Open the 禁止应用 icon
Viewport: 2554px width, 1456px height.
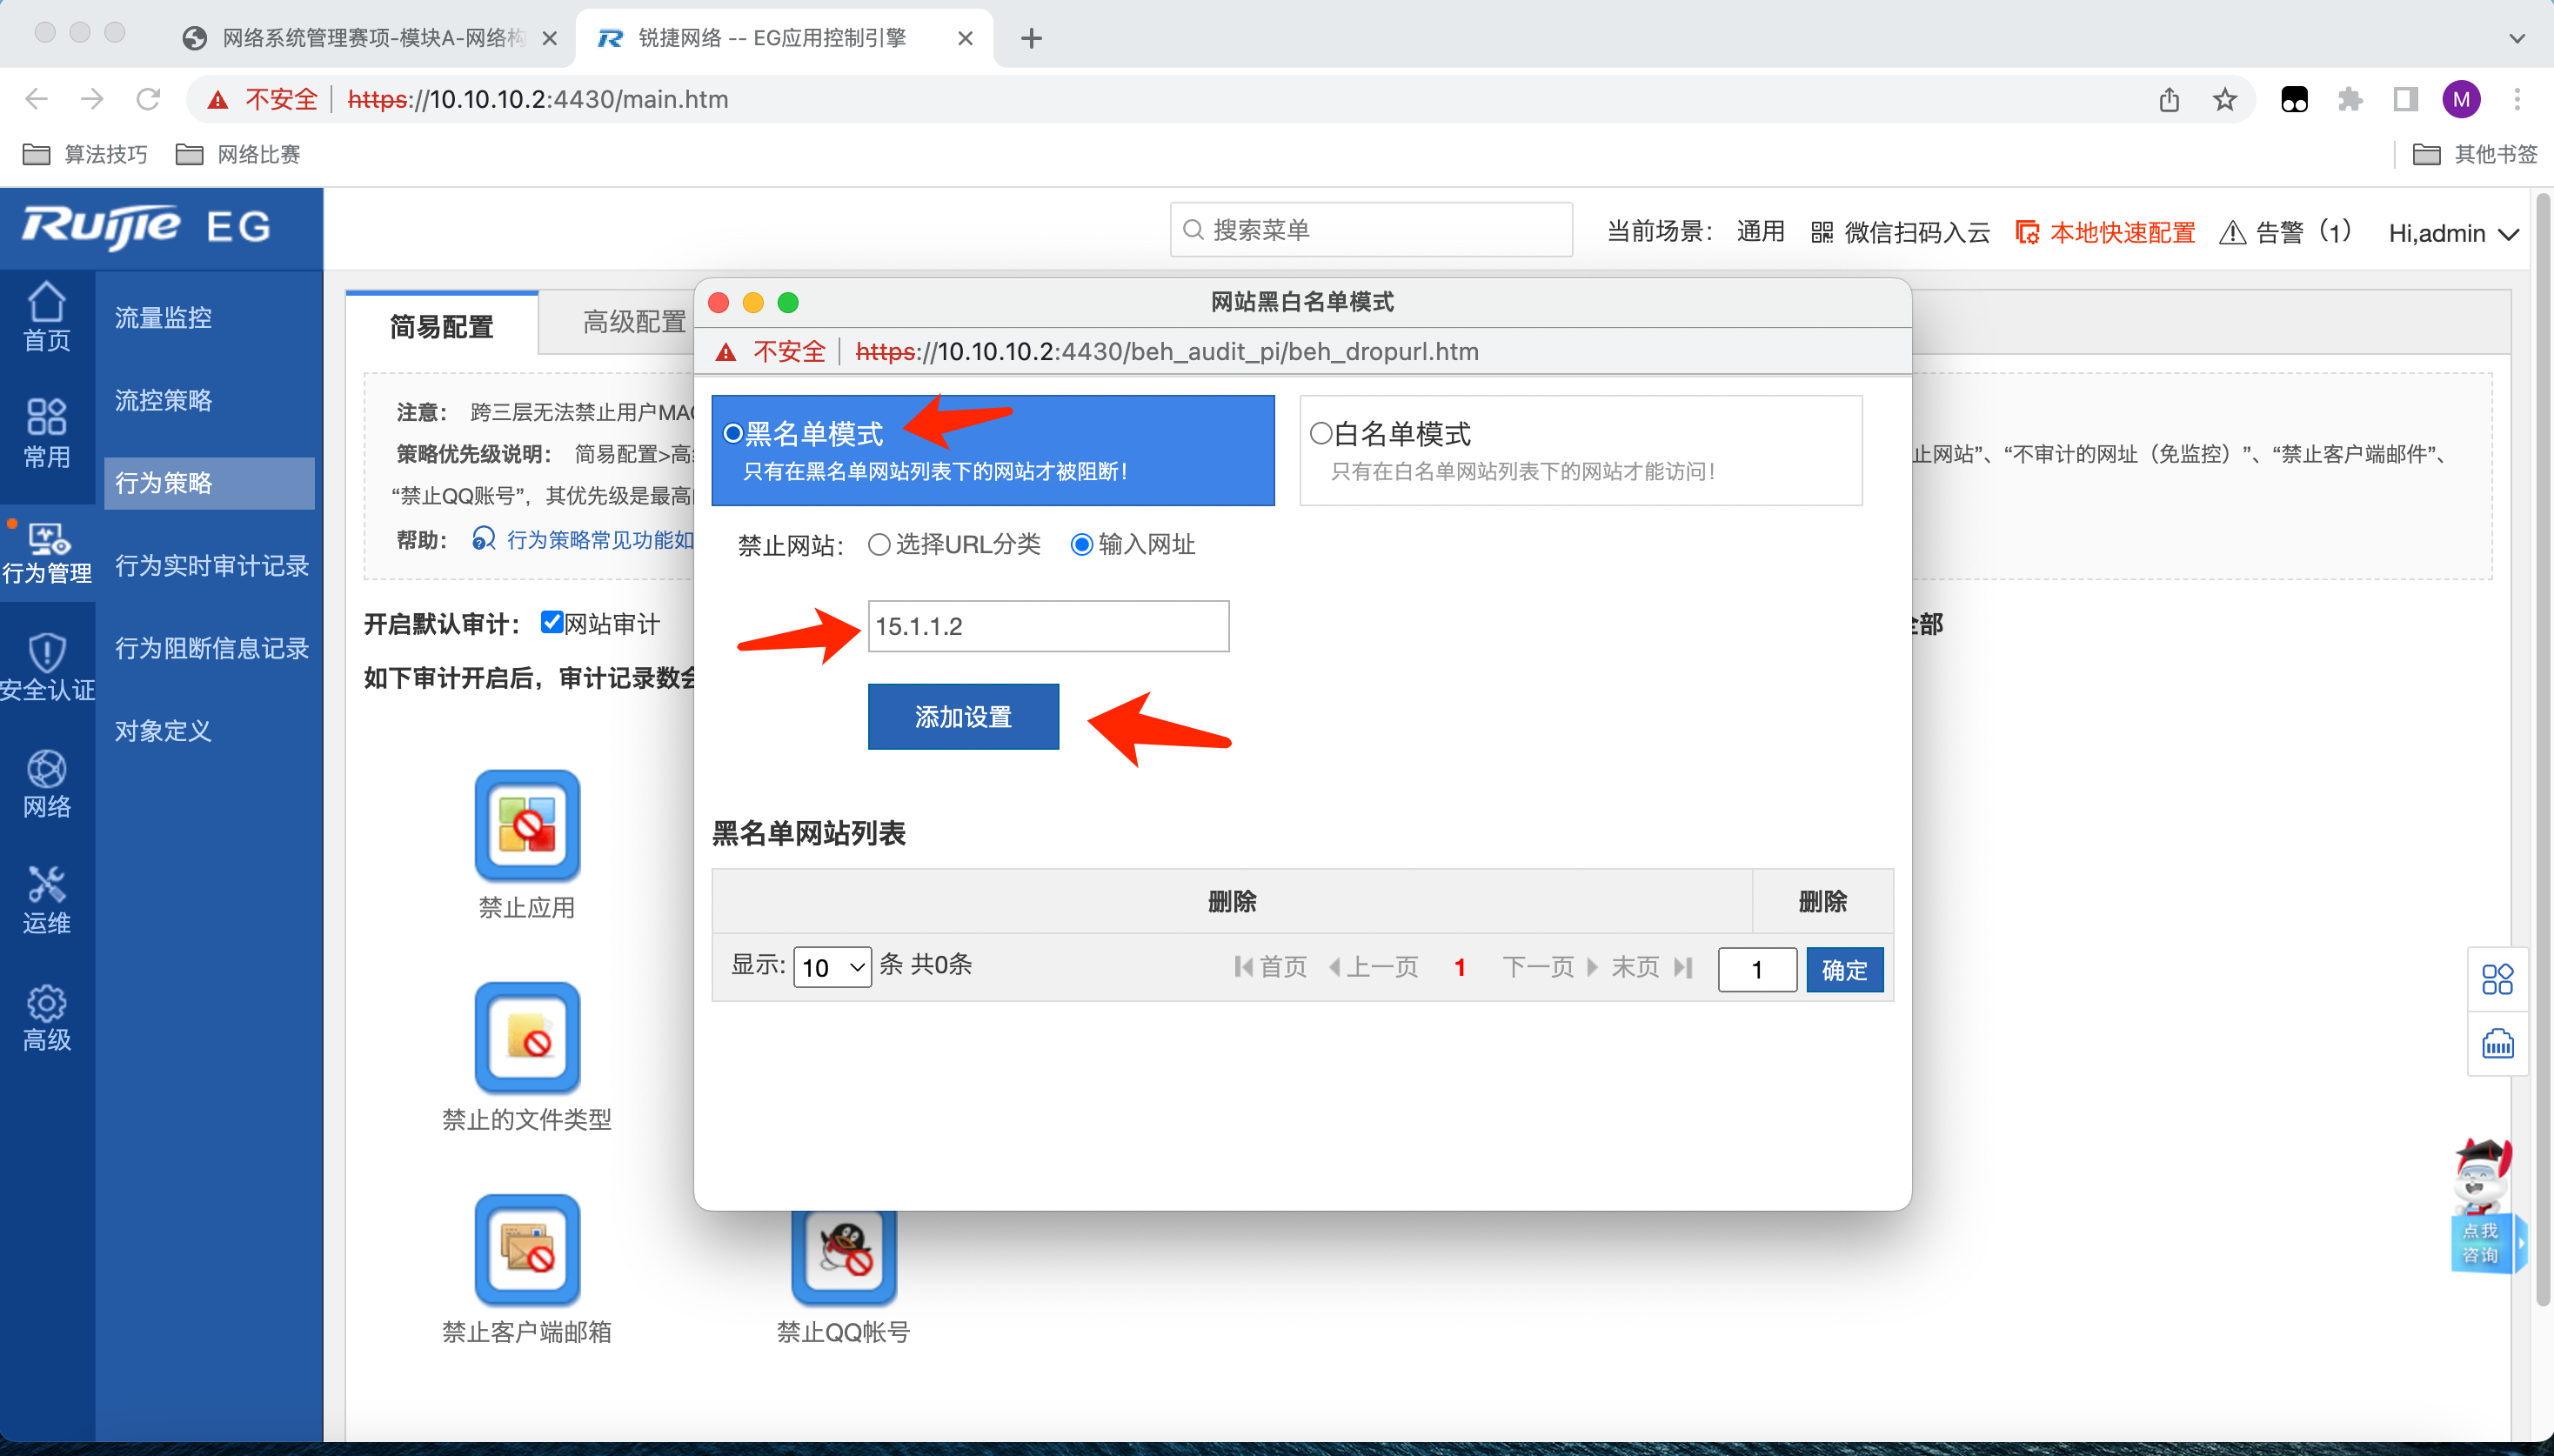click(x=527, y=825)
